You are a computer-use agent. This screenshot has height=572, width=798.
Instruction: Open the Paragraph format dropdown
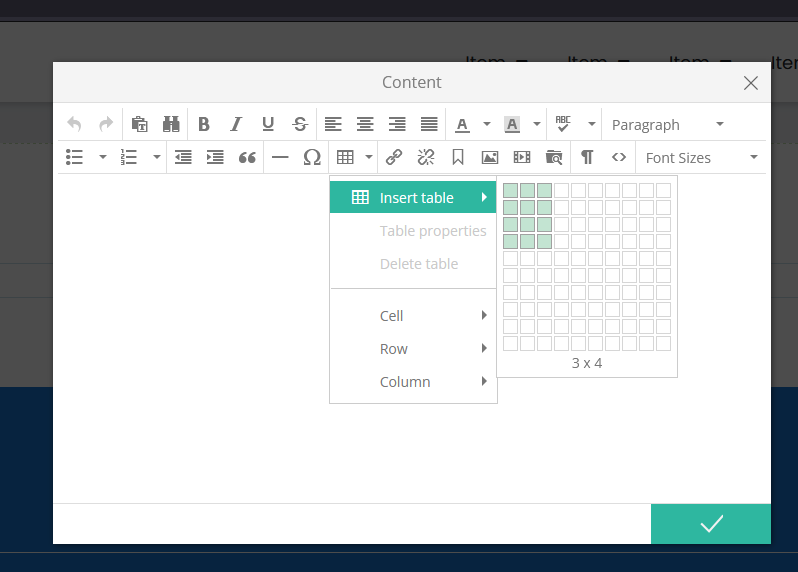coord(668,125)
